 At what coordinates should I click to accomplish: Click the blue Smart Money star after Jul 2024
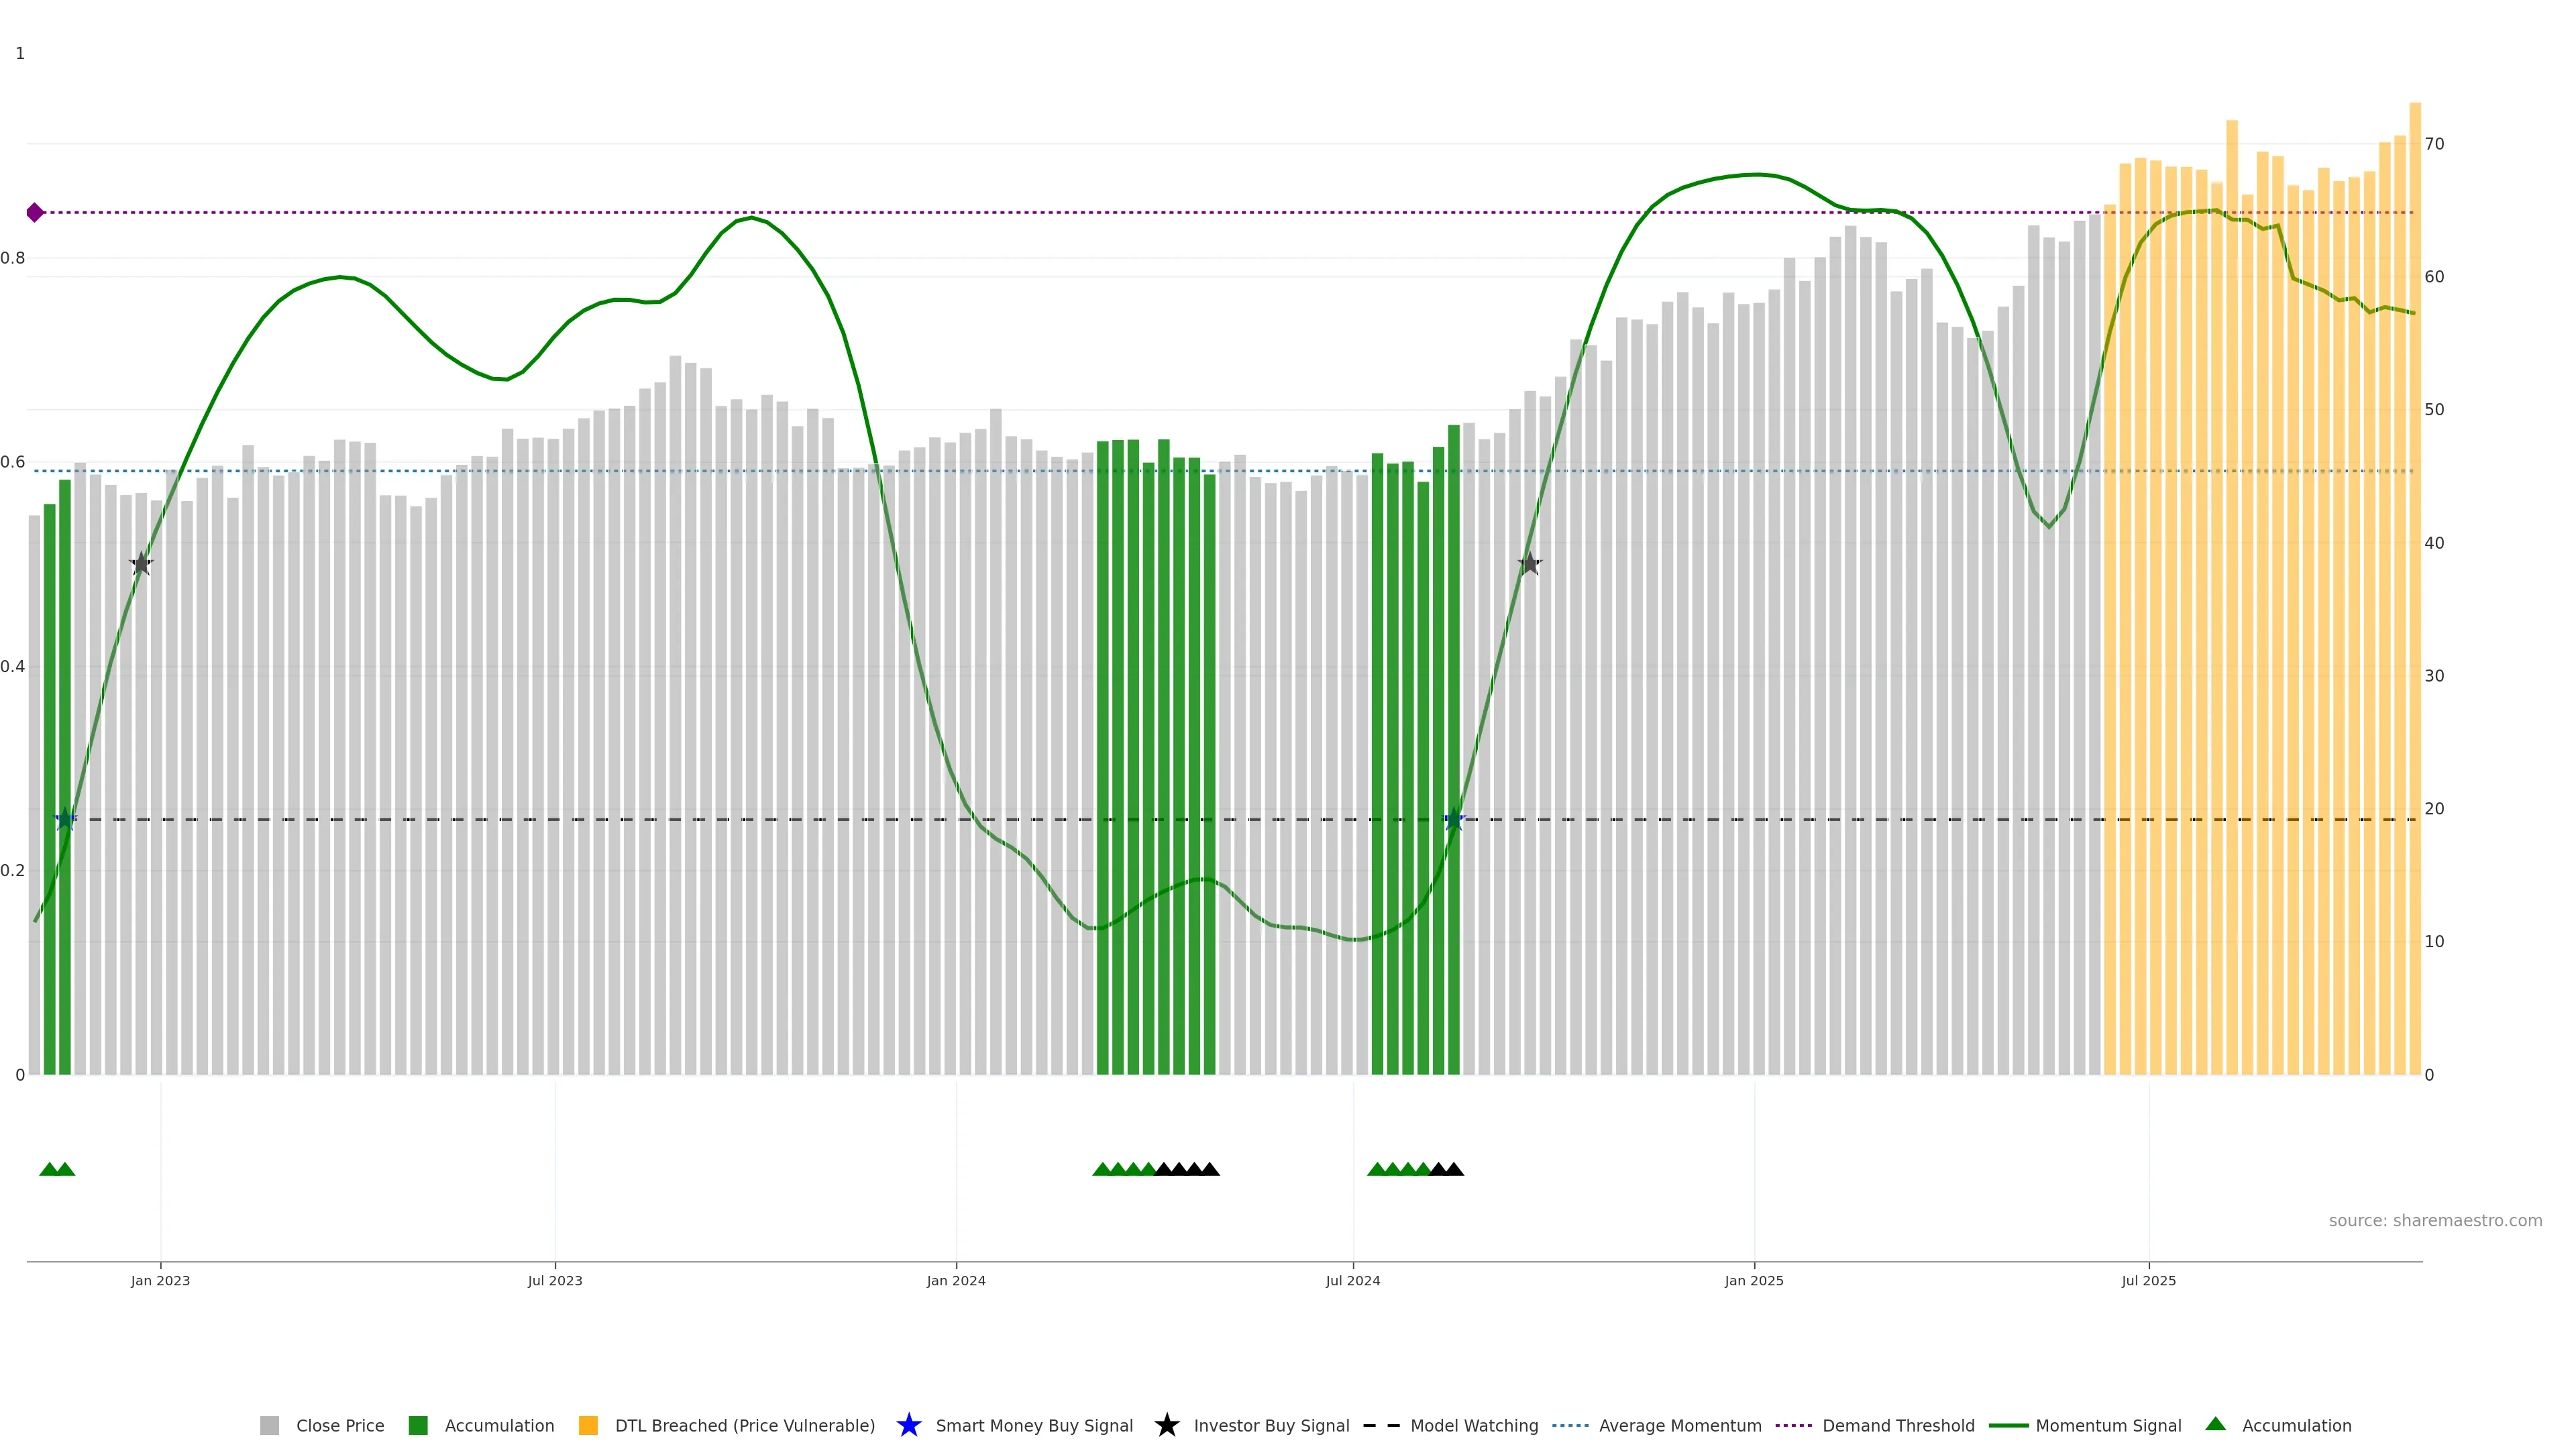click(x=1454, y=820)
